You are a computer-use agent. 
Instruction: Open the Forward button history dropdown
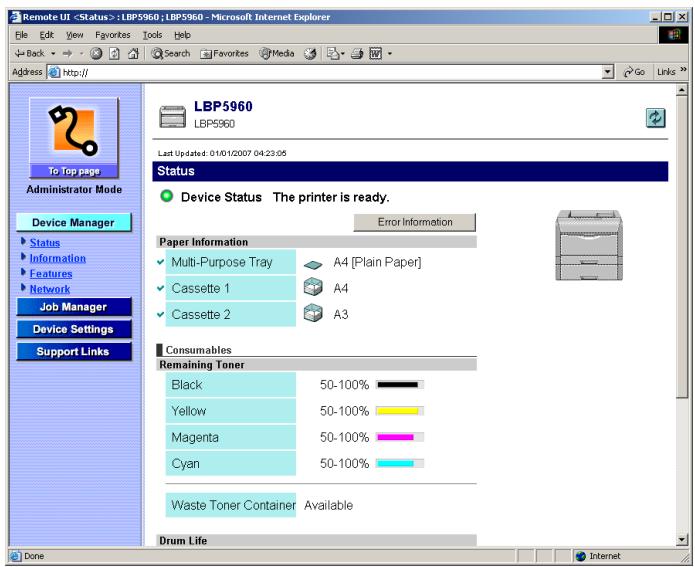[81, 54]
